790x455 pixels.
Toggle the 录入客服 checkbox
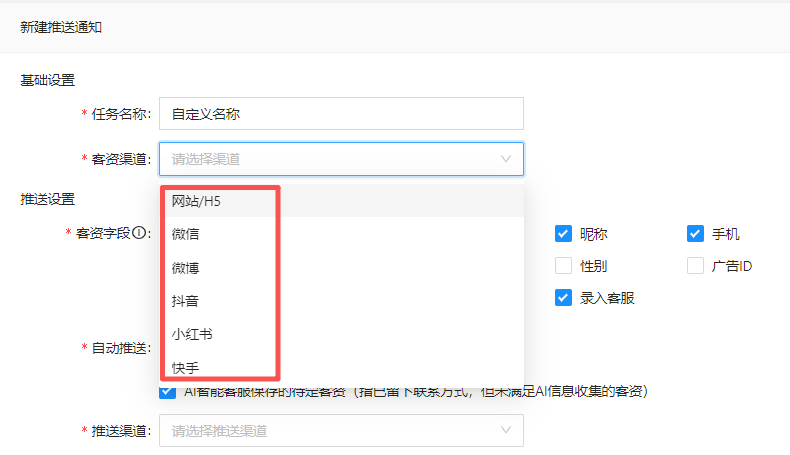coord(563,298)
